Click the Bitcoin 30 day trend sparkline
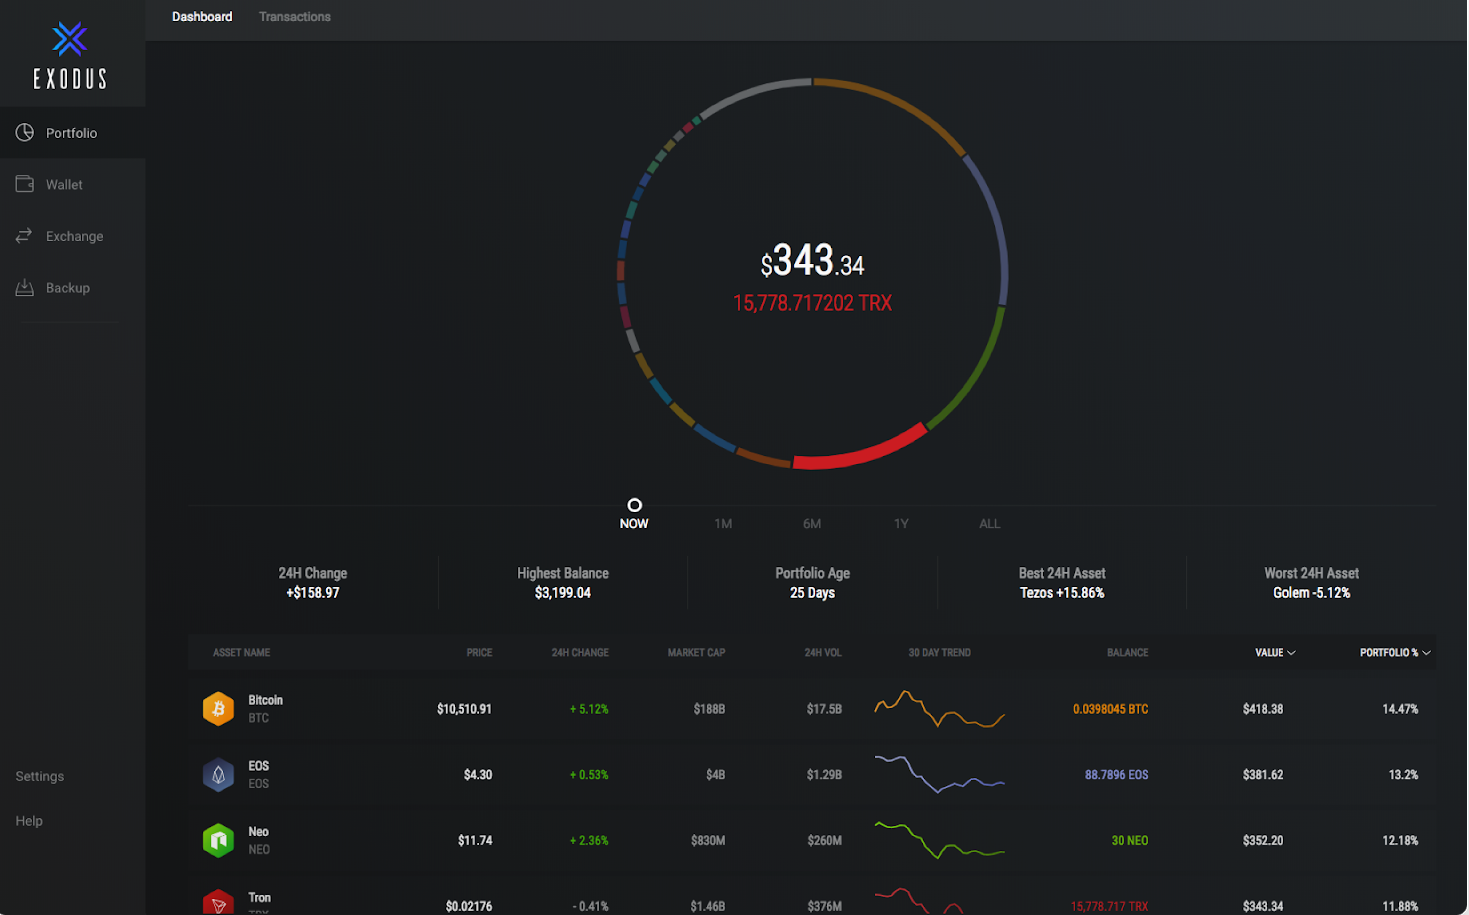1469x915 pixels. (939, 709)
